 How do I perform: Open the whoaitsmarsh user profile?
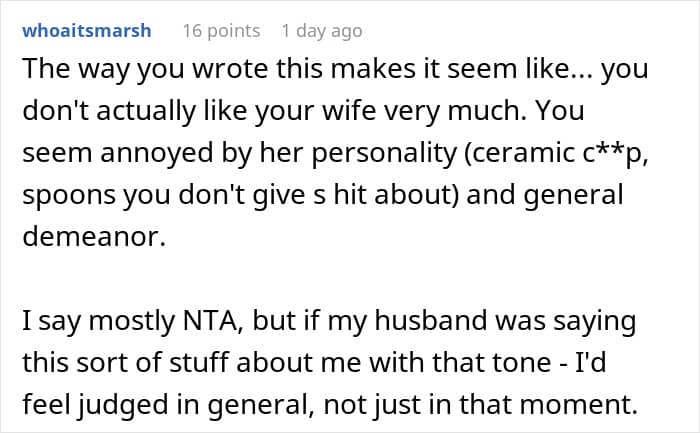(x=85, y=31)
